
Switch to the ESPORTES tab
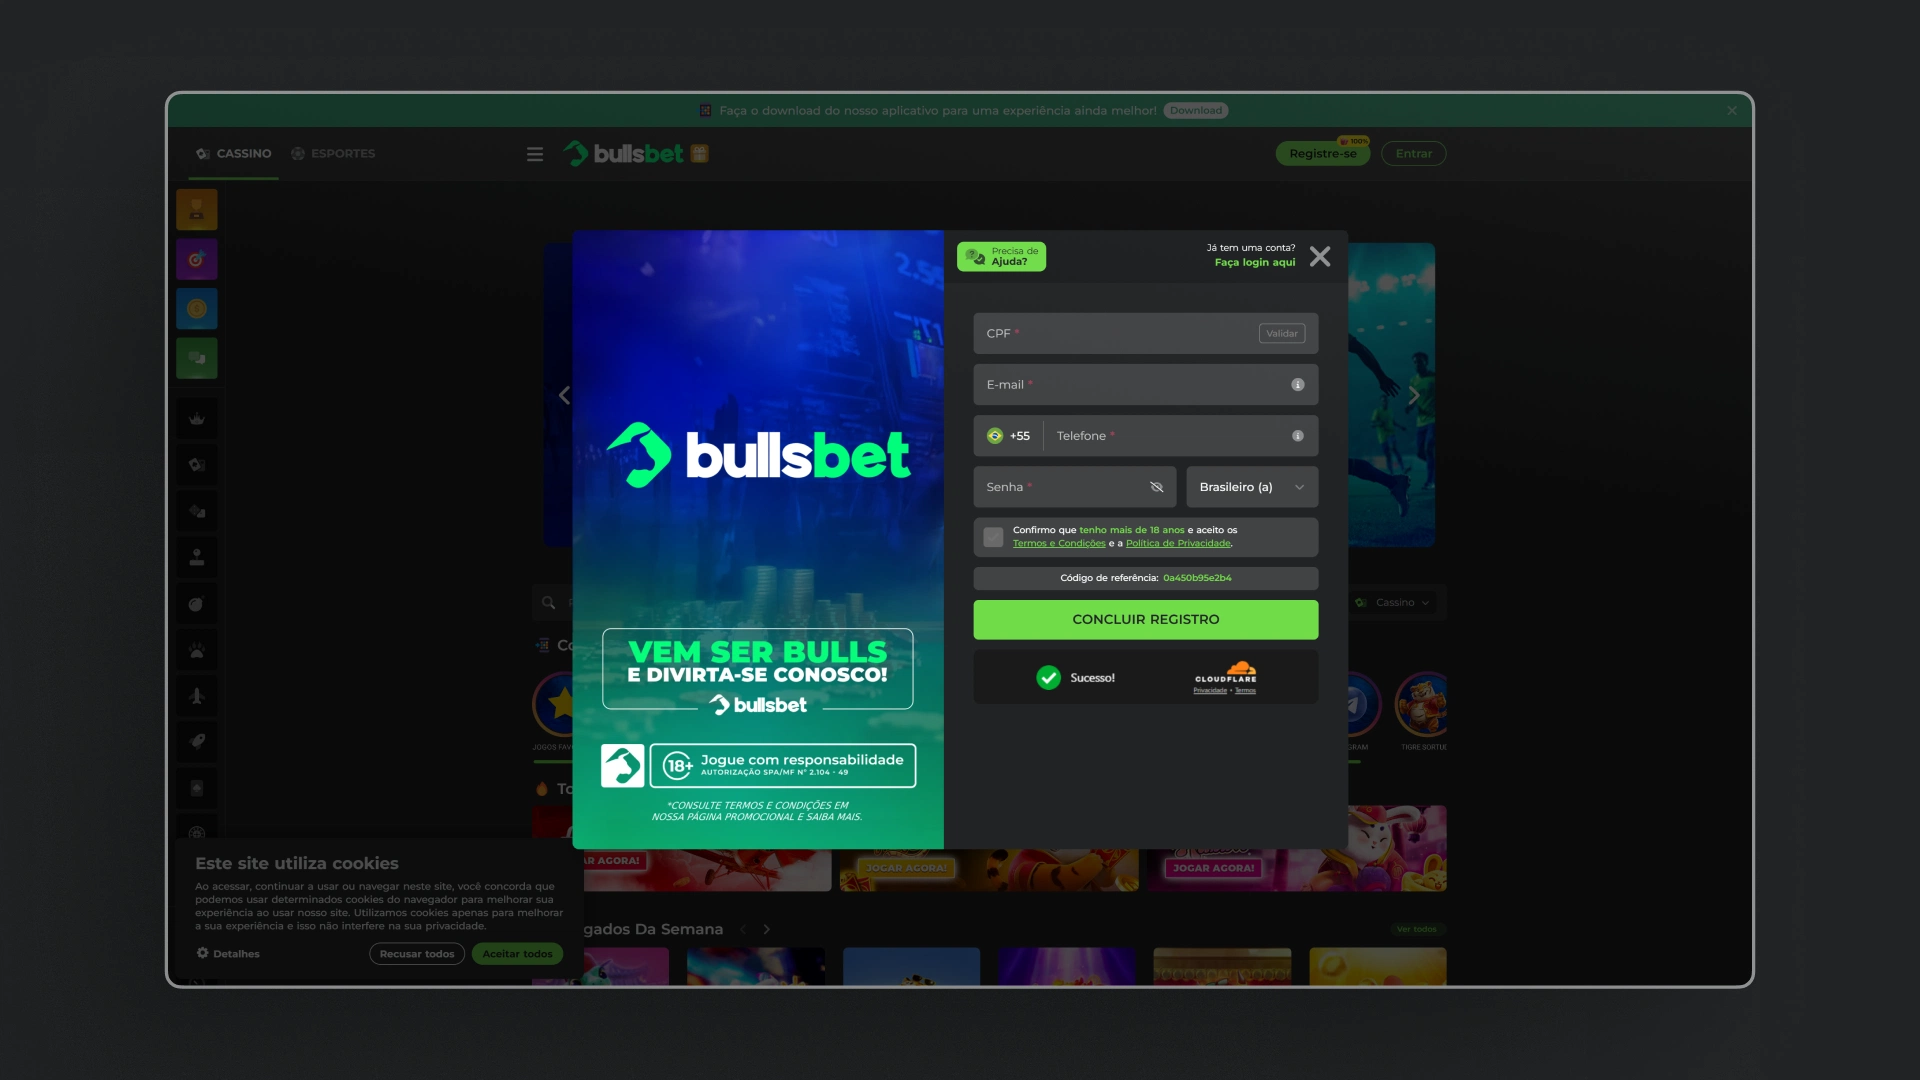point(333,153)
